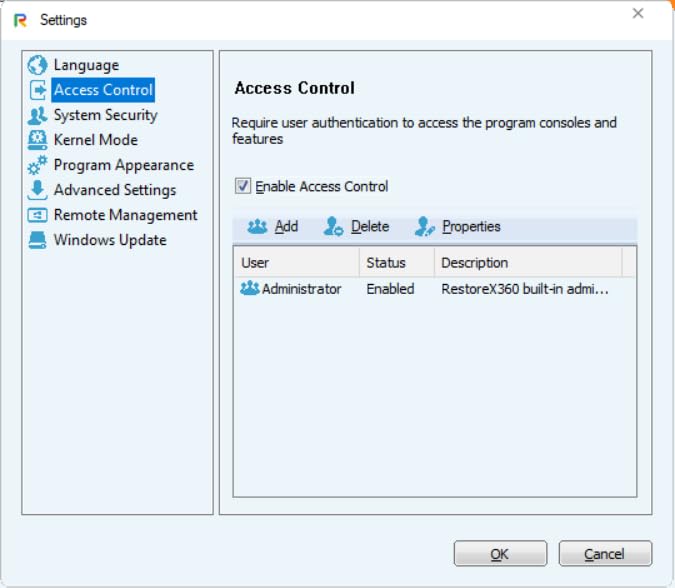Click the Advanced Settings download icon
The image size is (675, 588).
pyautogui.click(x=37, y=190)
